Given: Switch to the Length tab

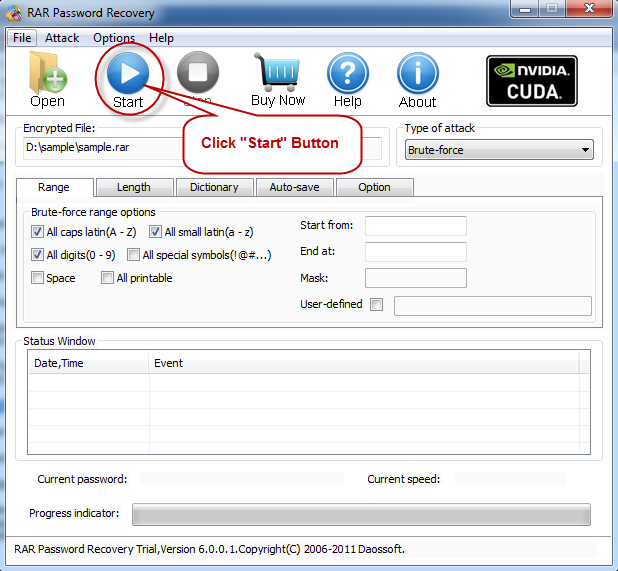Looking at the screenshot, I should click(x=134, y=187).
